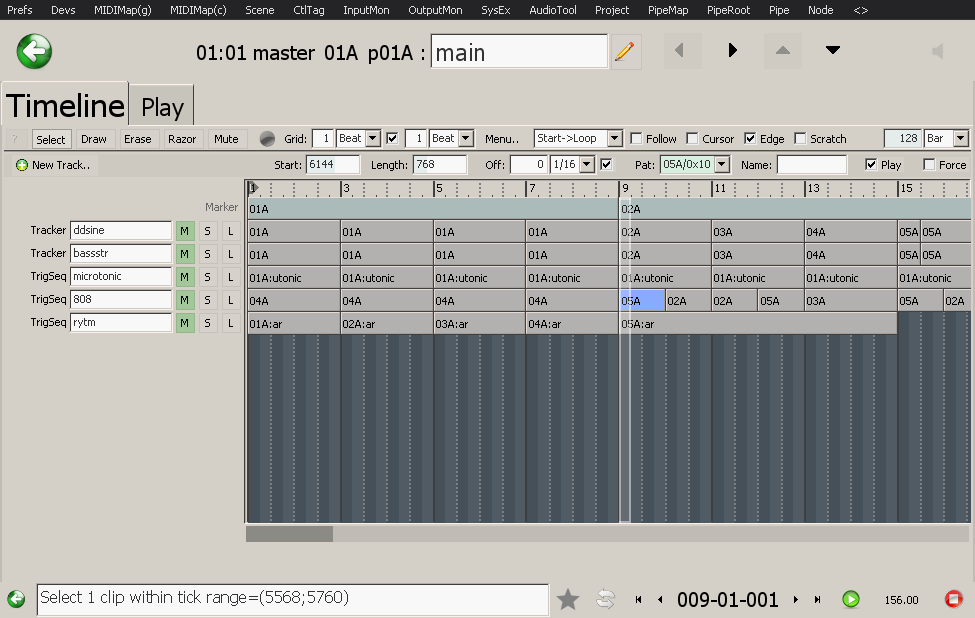Click the round gray knob beside Grid setting
The image size is (975, 618).
[267, 138]
